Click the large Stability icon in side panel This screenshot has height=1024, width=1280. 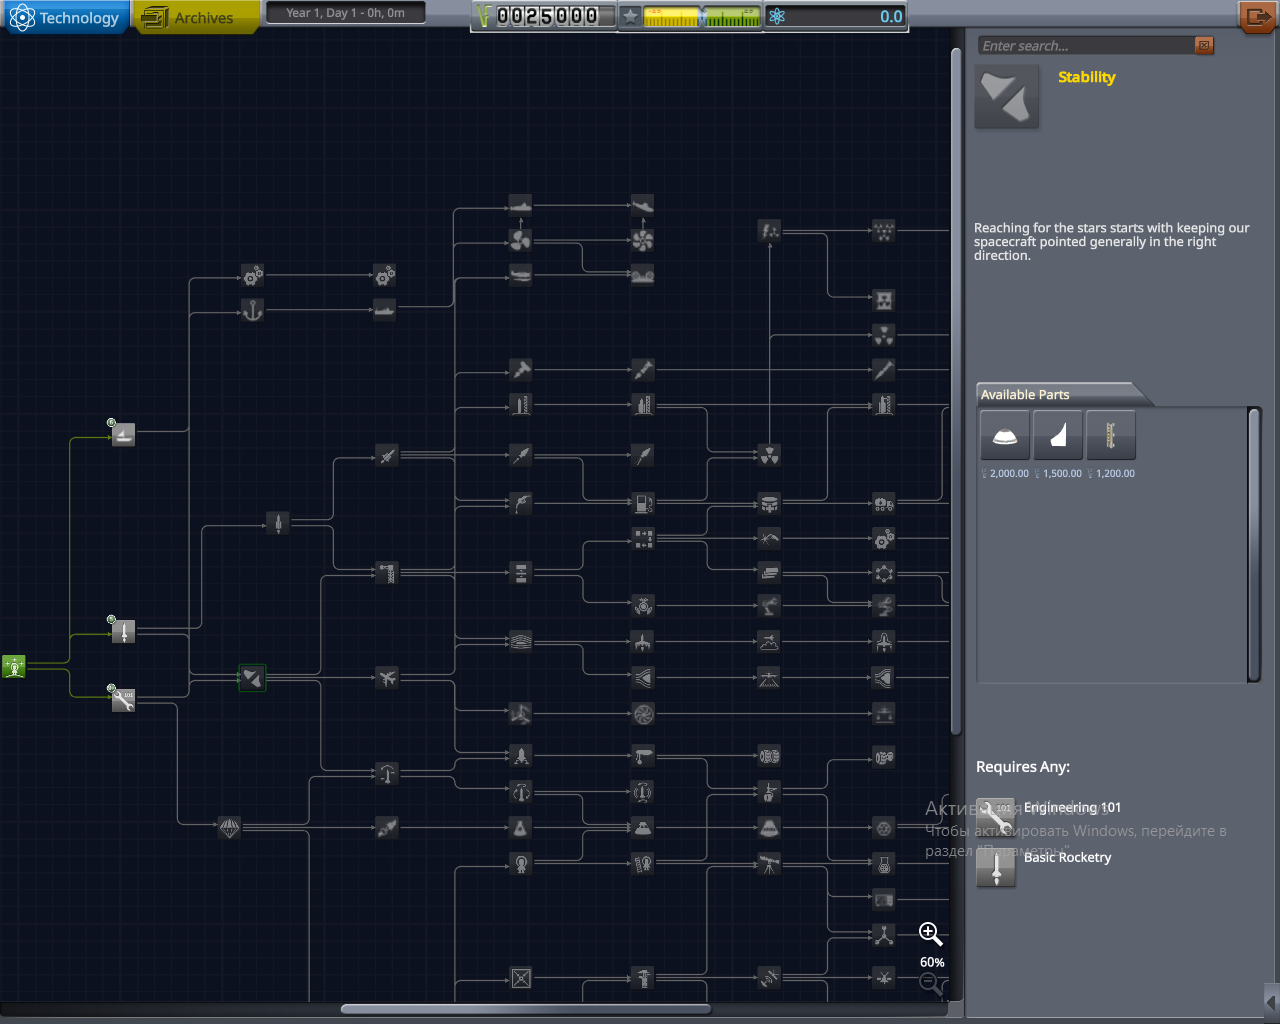1007,97
